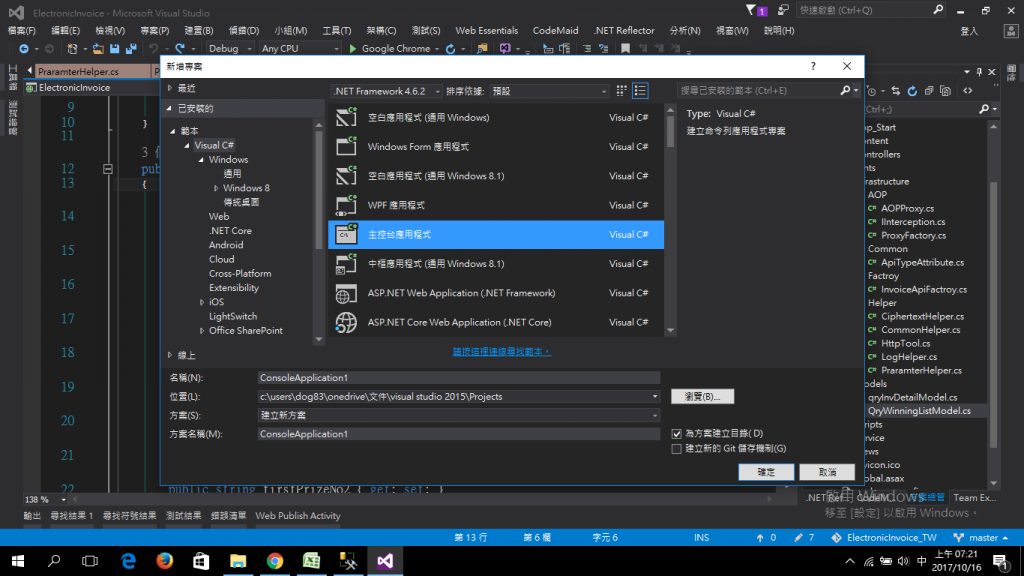The height and width of the screenshot is (576, 1024).
Task: Open the CodeMaid menu
Action: tap(555, 30)
